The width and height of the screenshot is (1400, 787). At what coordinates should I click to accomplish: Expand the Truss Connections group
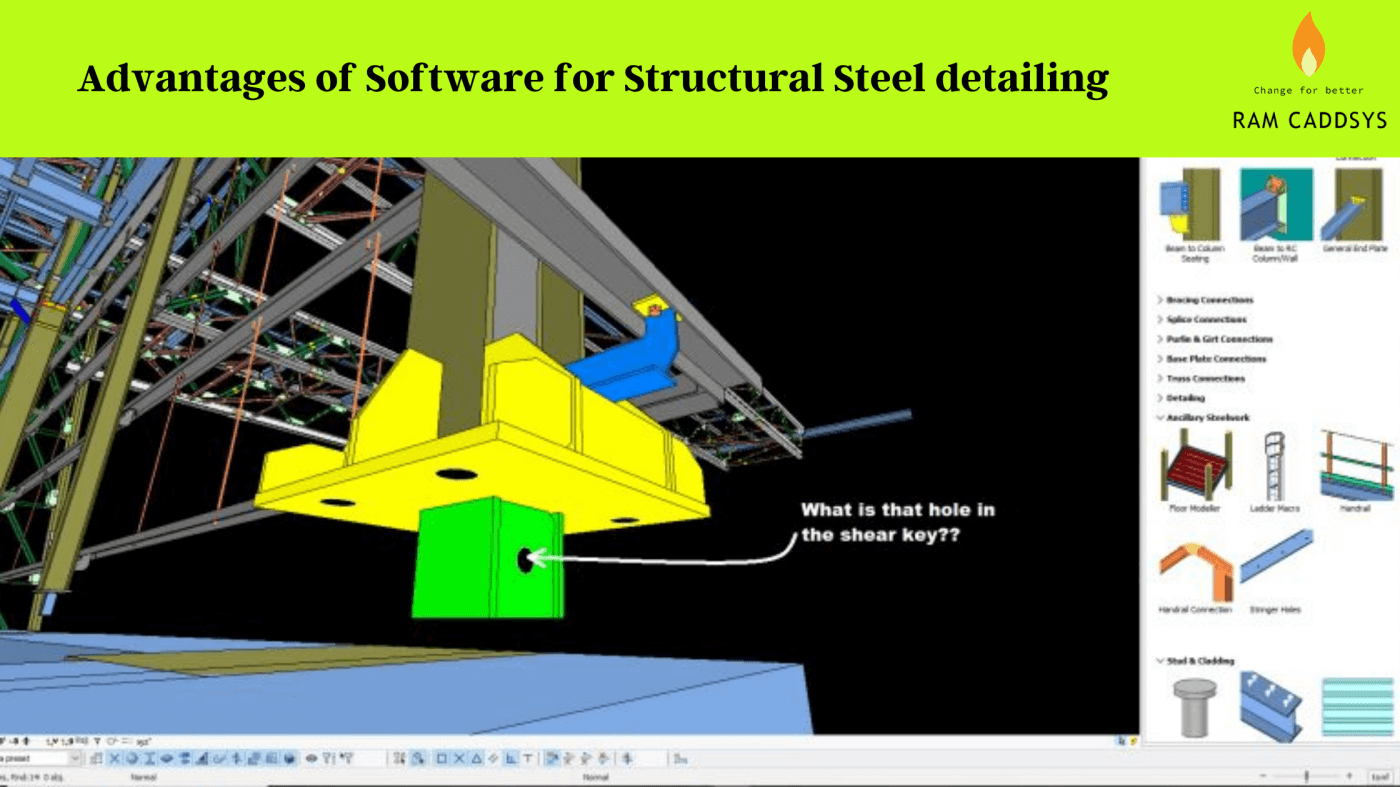coord(1201,378)
